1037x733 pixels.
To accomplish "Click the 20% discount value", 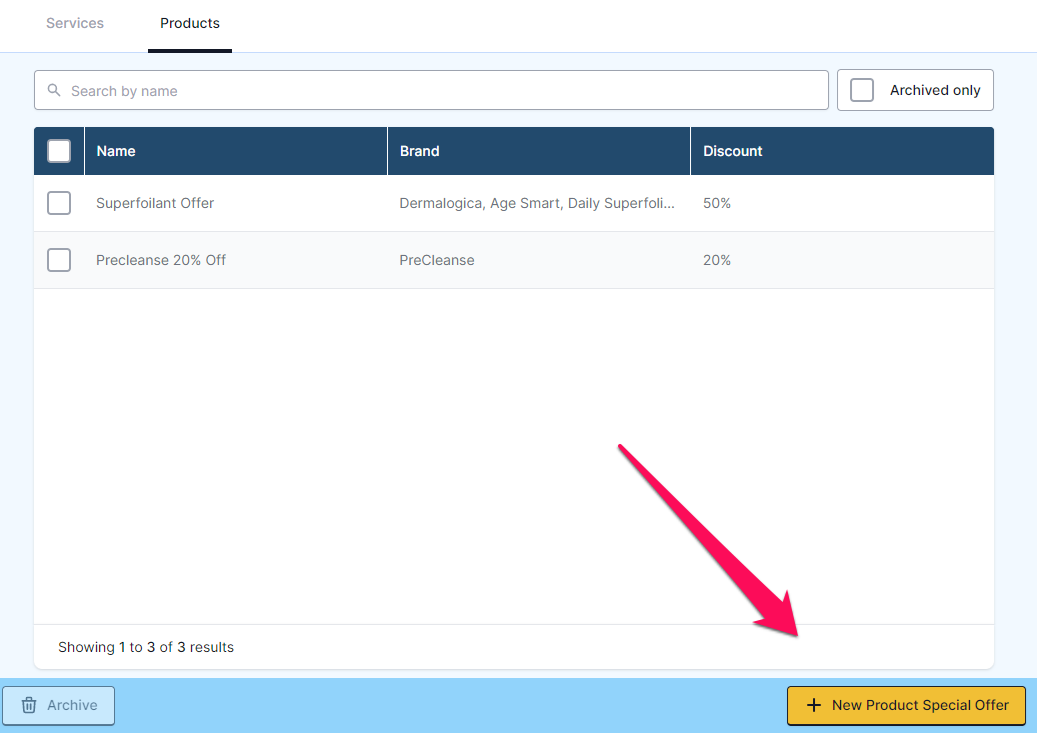I will point(717,260).
